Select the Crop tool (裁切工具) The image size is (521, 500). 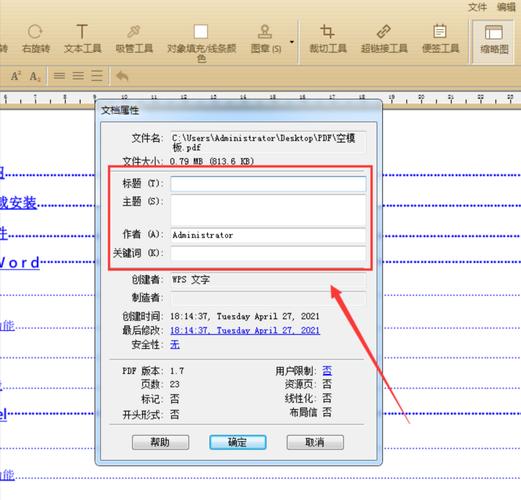328,39
